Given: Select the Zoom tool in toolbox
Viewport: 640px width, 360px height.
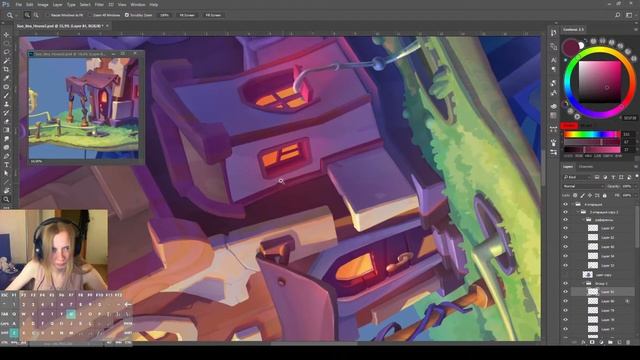Looking at the screenshot, I should coord(6,199).
